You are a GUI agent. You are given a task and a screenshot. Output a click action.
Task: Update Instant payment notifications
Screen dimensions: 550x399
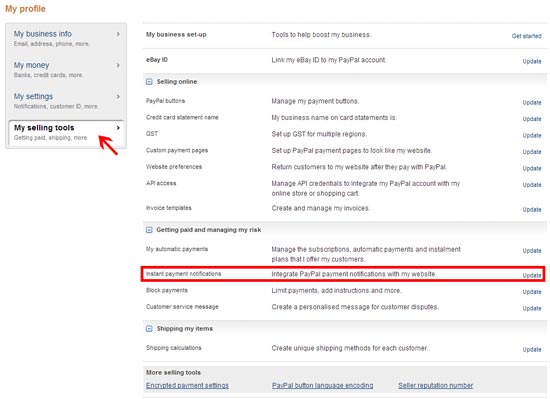[x=532, y=276]
